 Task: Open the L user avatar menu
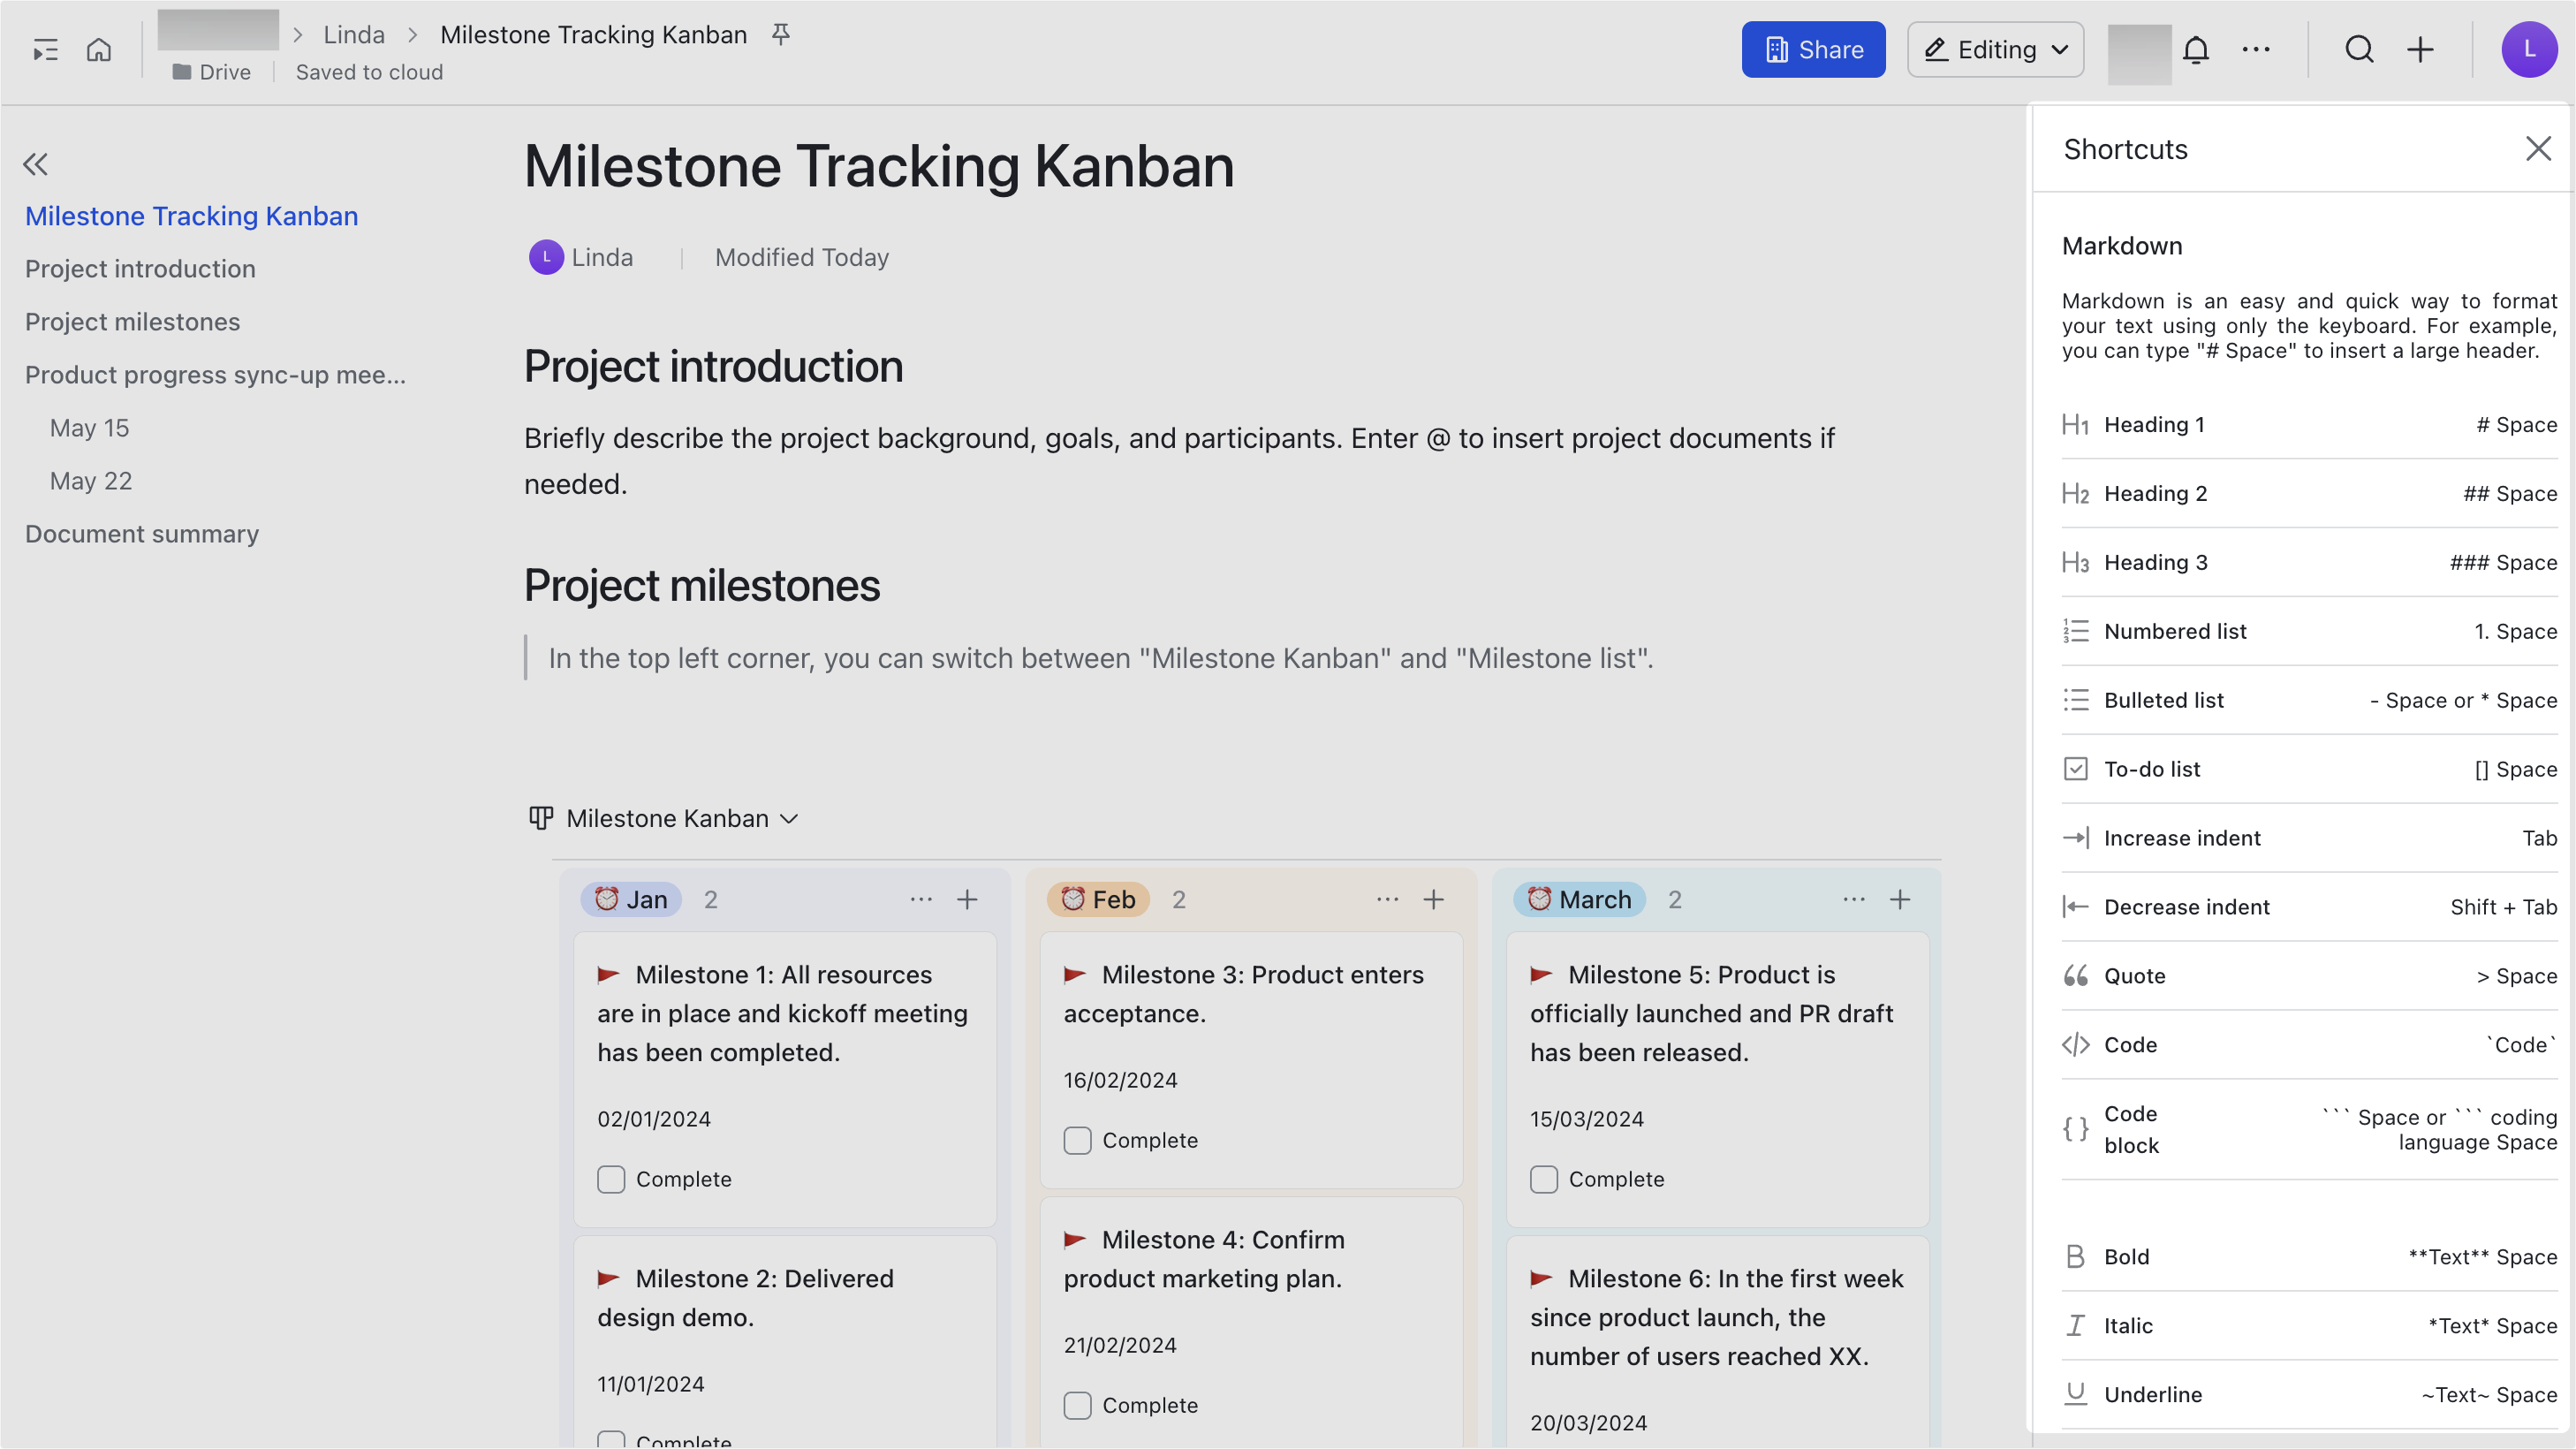(x=2529, y=50)
